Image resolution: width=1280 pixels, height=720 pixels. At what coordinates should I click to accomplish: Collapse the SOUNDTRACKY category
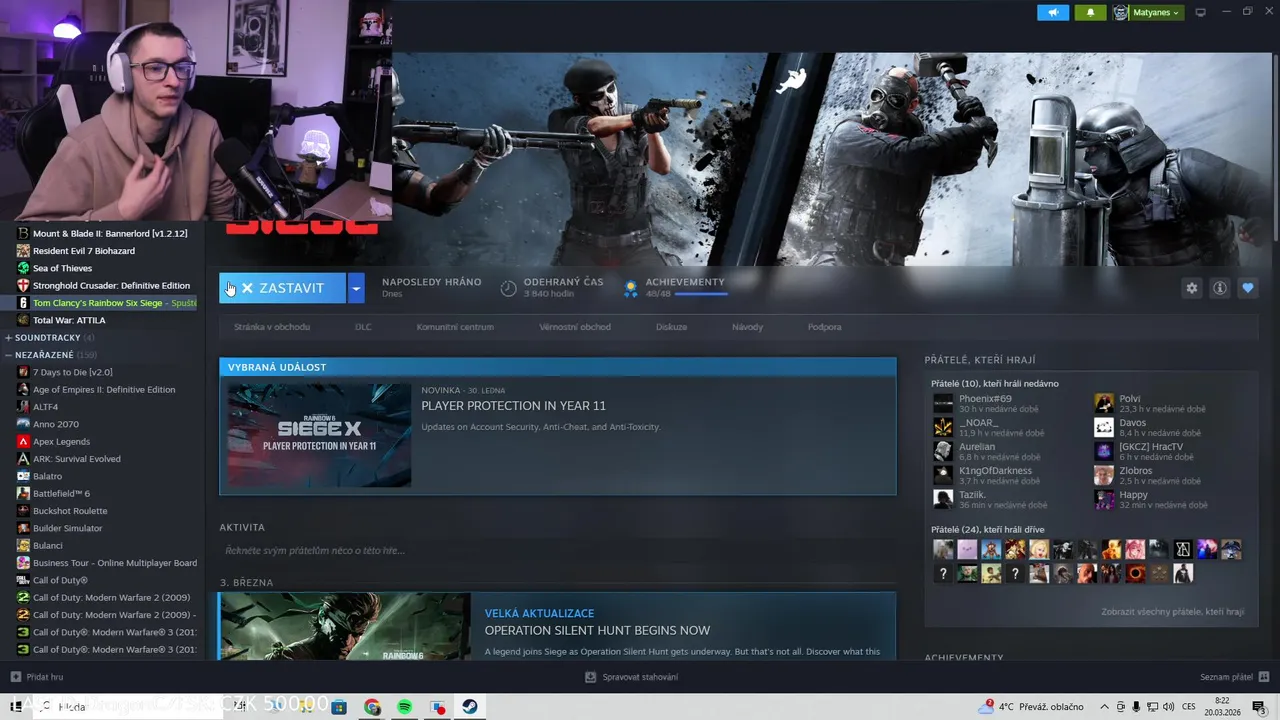pos(9,338)
